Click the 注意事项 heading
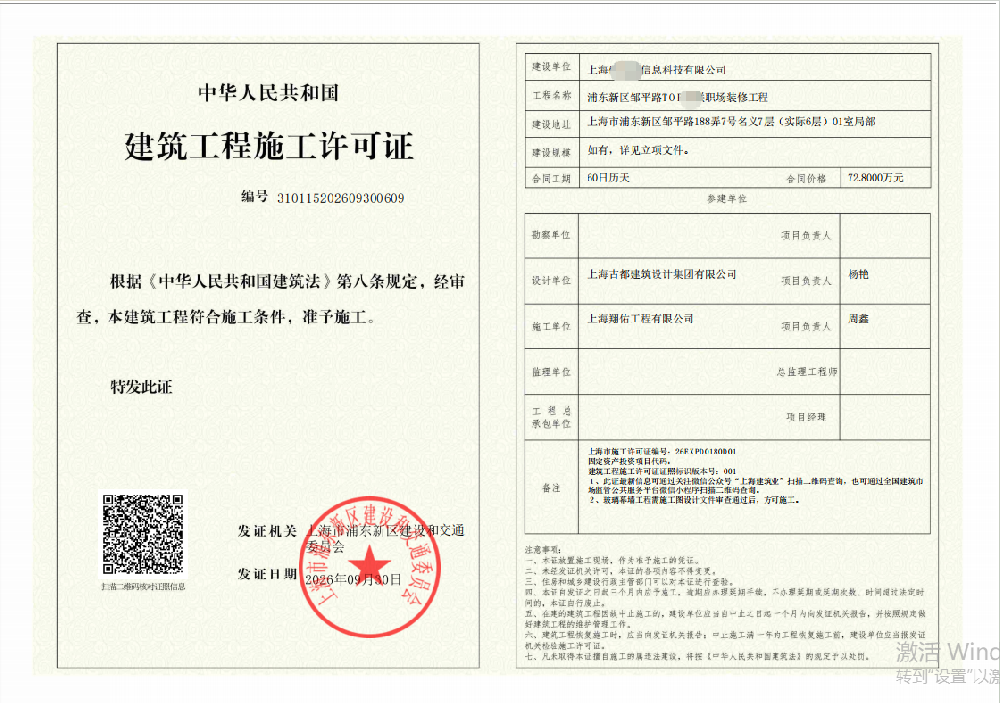 click(543, 549)
